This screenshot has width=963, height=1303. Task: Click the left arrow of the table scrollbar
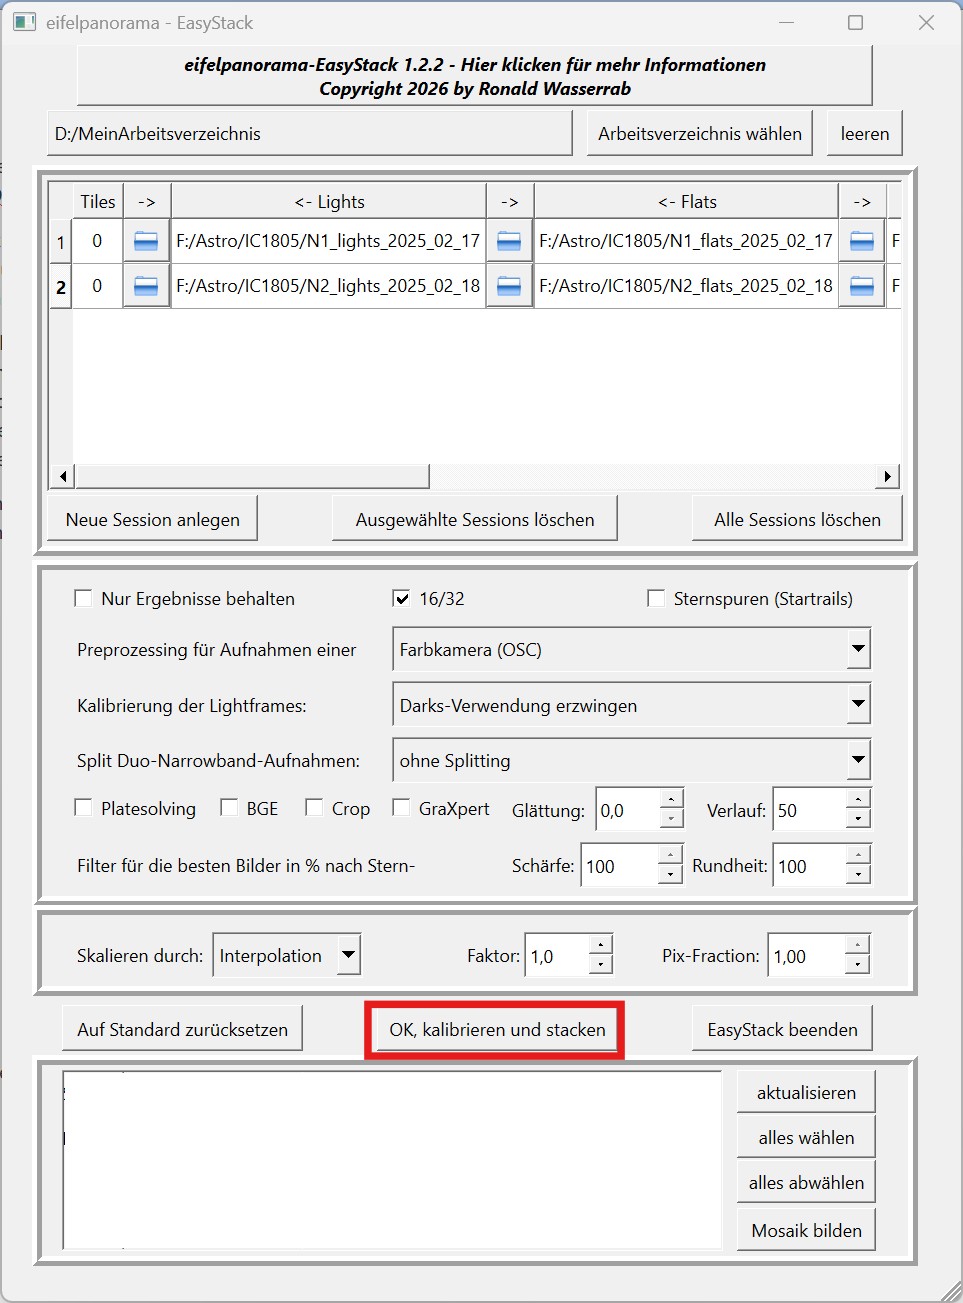point(63,476)
